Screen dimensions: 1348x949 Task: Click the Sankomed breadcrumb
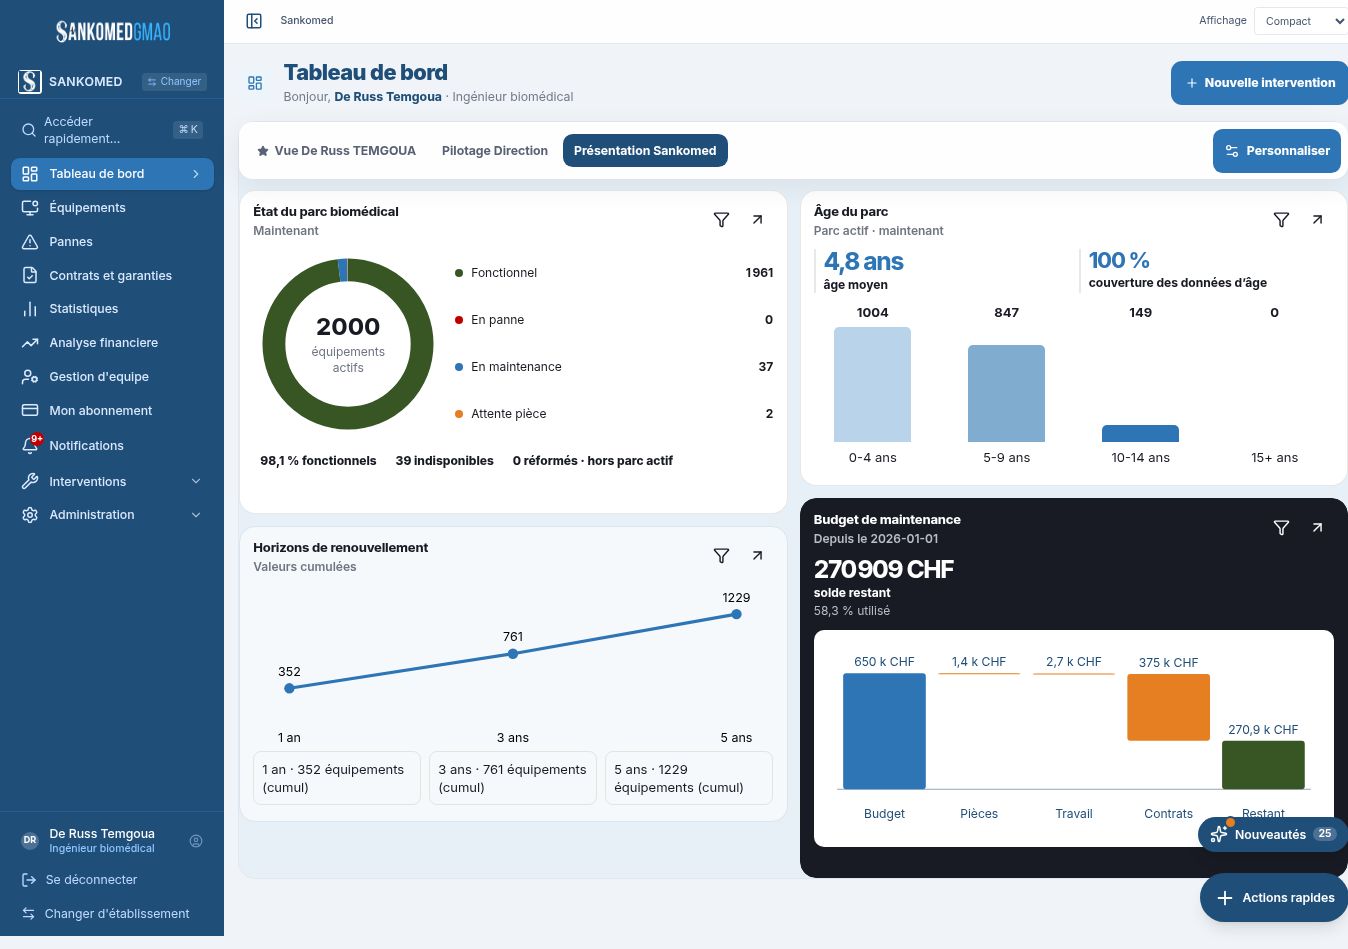[307, 21]
